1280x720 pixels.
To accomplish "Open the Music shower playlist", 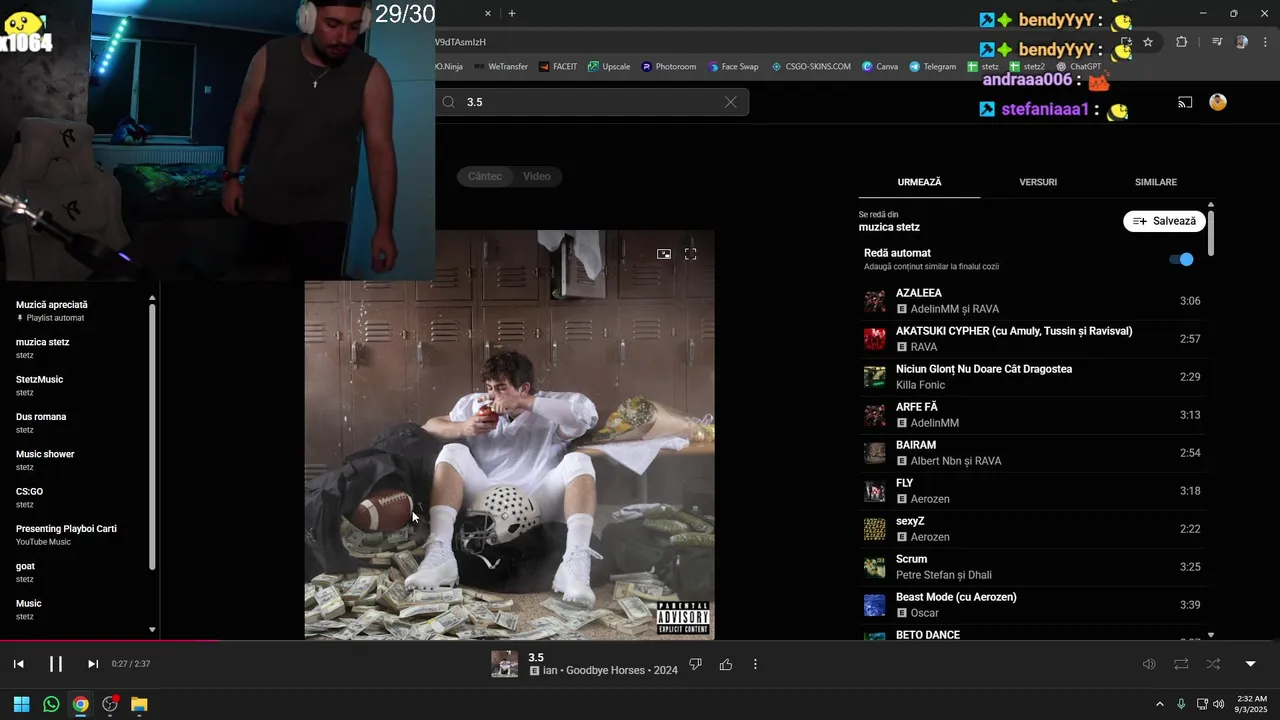I will tap(77, 460).
